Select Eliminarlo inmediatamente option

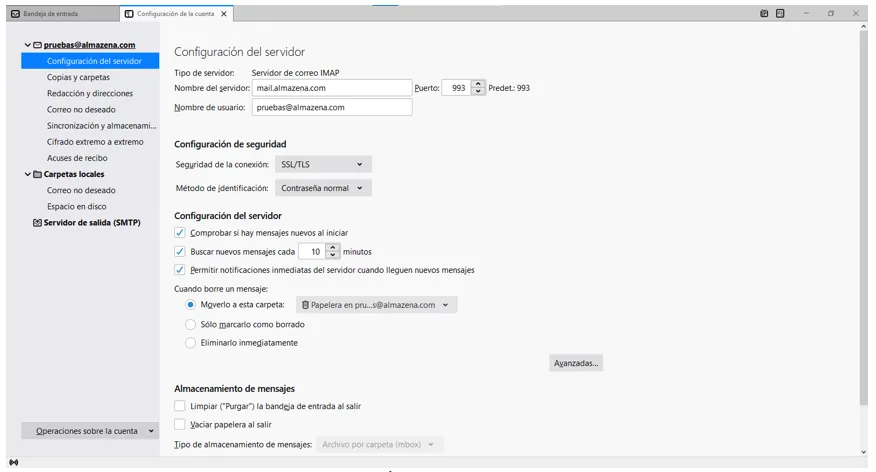[x=191, y=342]
